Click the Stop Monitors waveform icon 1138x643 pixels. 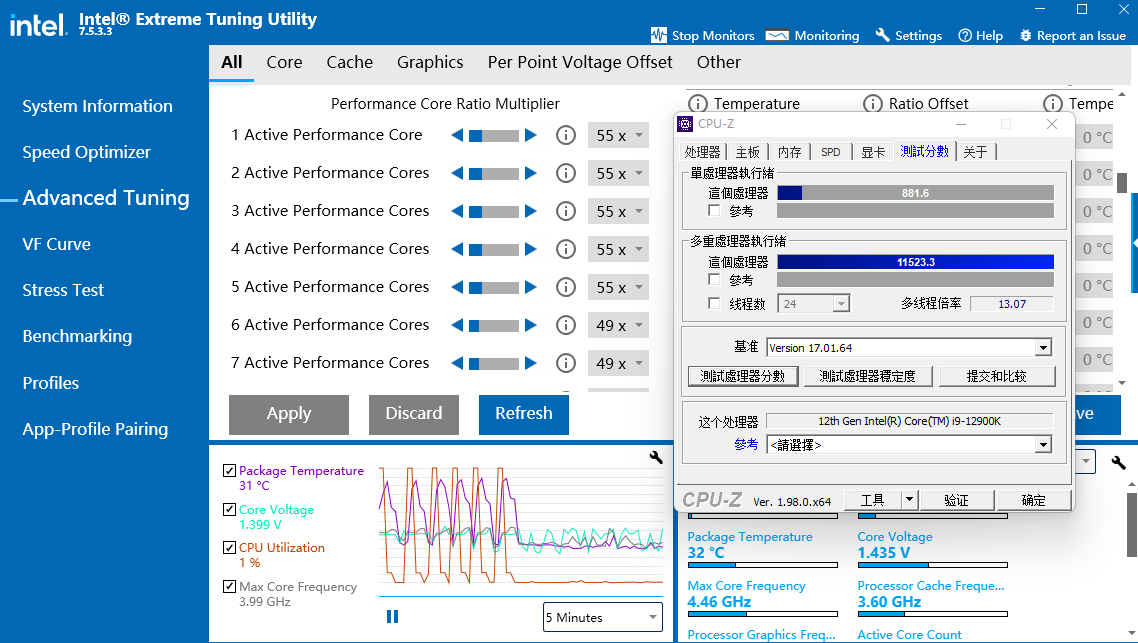point(658,35)
